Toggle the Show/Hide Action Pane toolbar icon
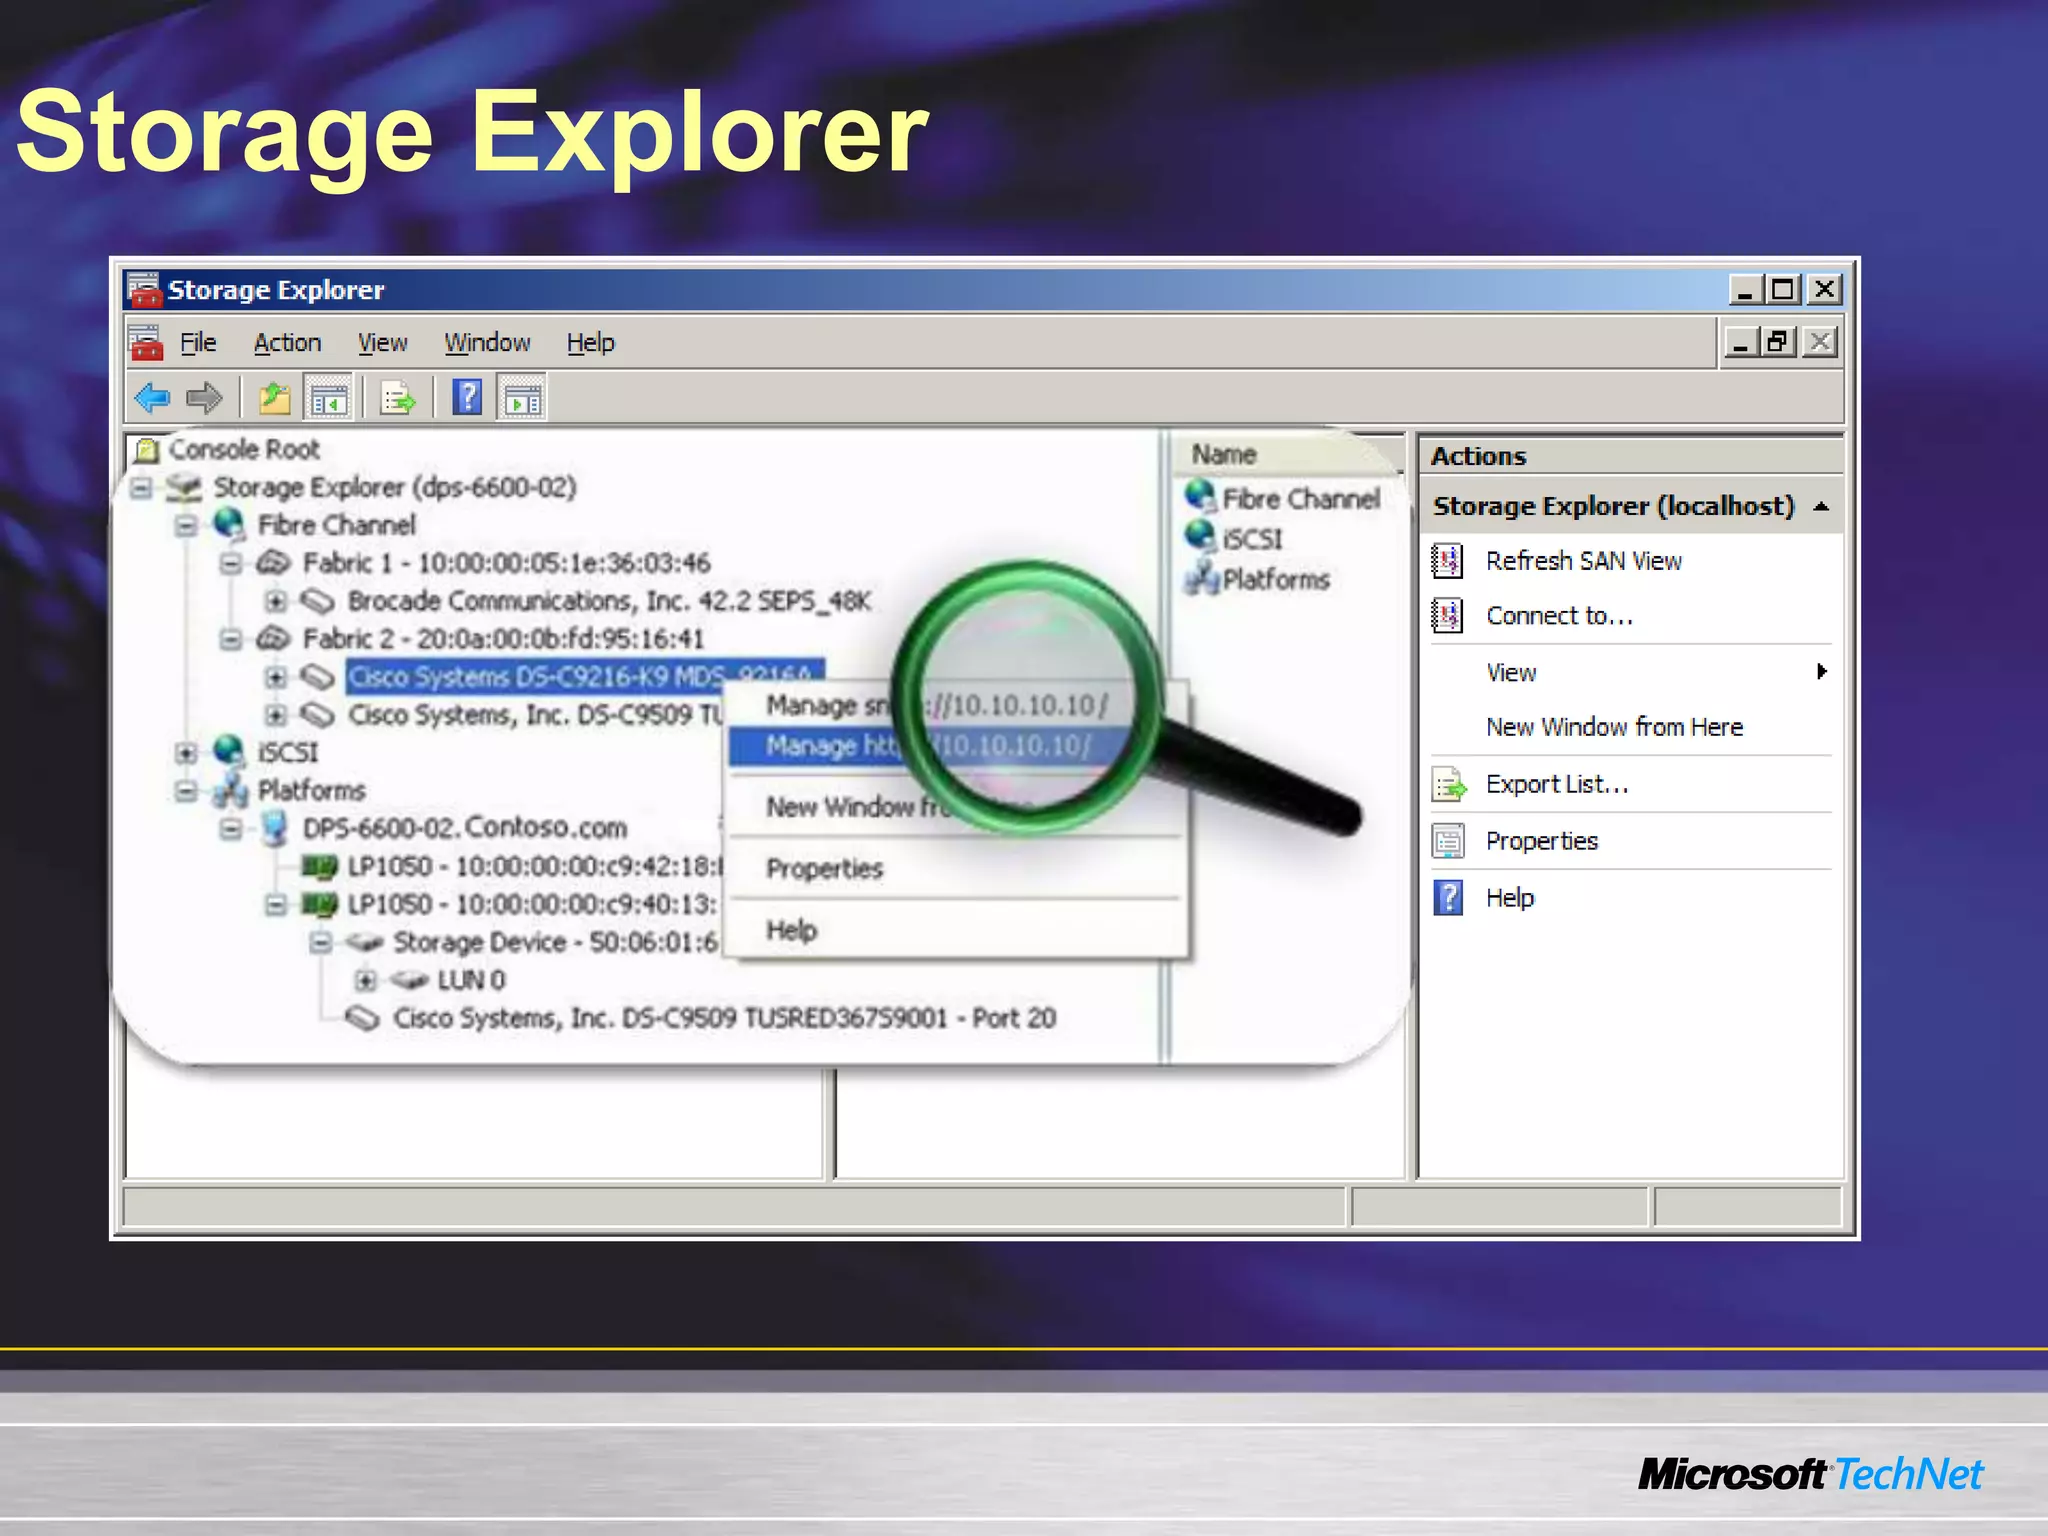Viewport: 2048px width, 1536px height. (x=522, y=398)
